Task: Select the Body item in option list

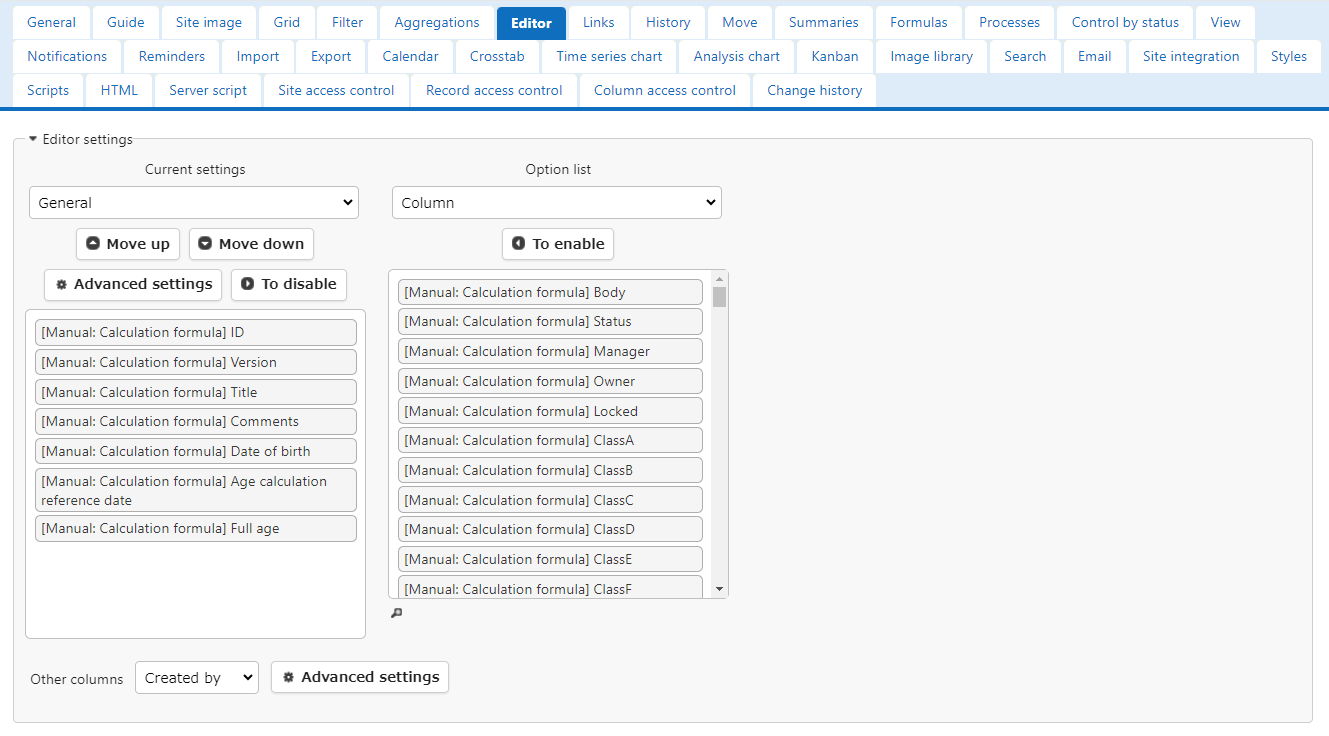Action: tap(550, 292)
